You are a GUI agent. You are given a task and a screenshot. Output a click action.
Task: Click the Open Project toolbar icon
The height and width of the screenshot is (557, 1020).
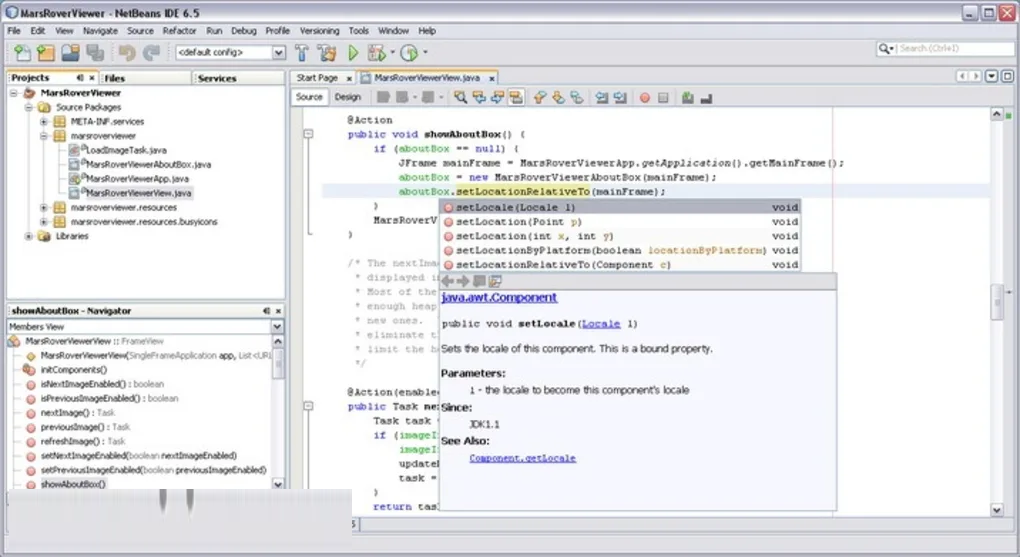70,53
